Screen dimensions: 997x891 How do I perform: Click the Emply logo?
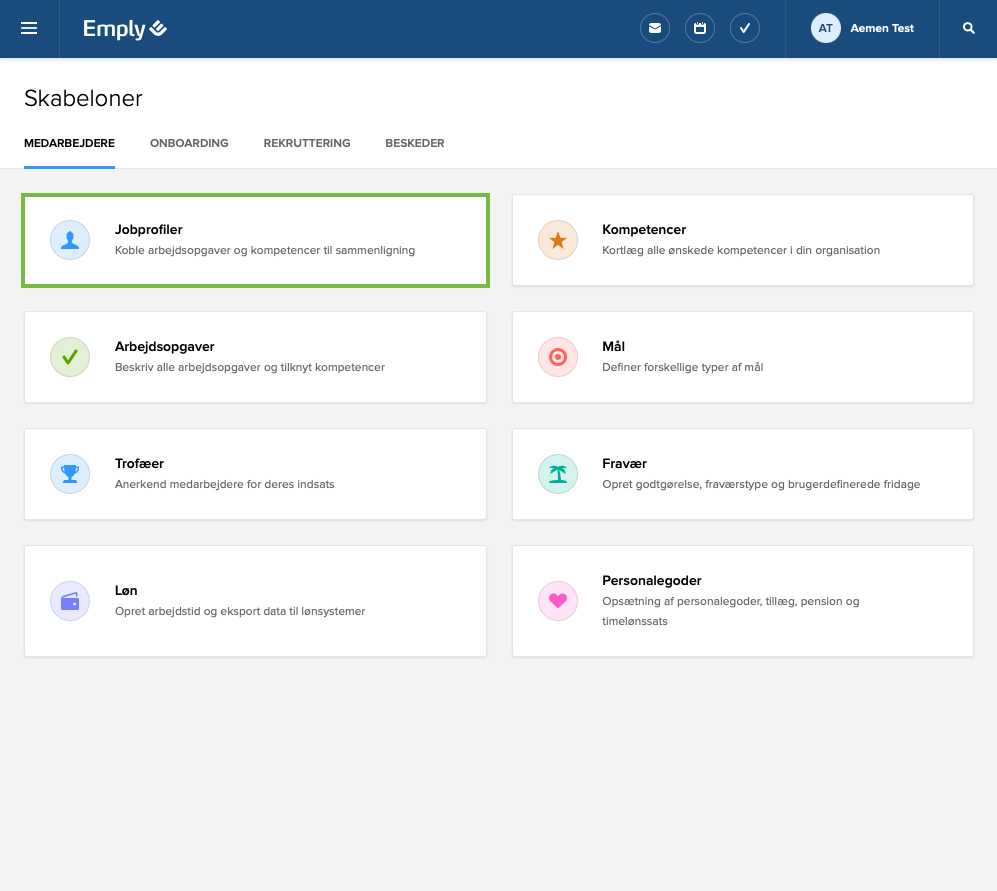(x=125, y=29)
